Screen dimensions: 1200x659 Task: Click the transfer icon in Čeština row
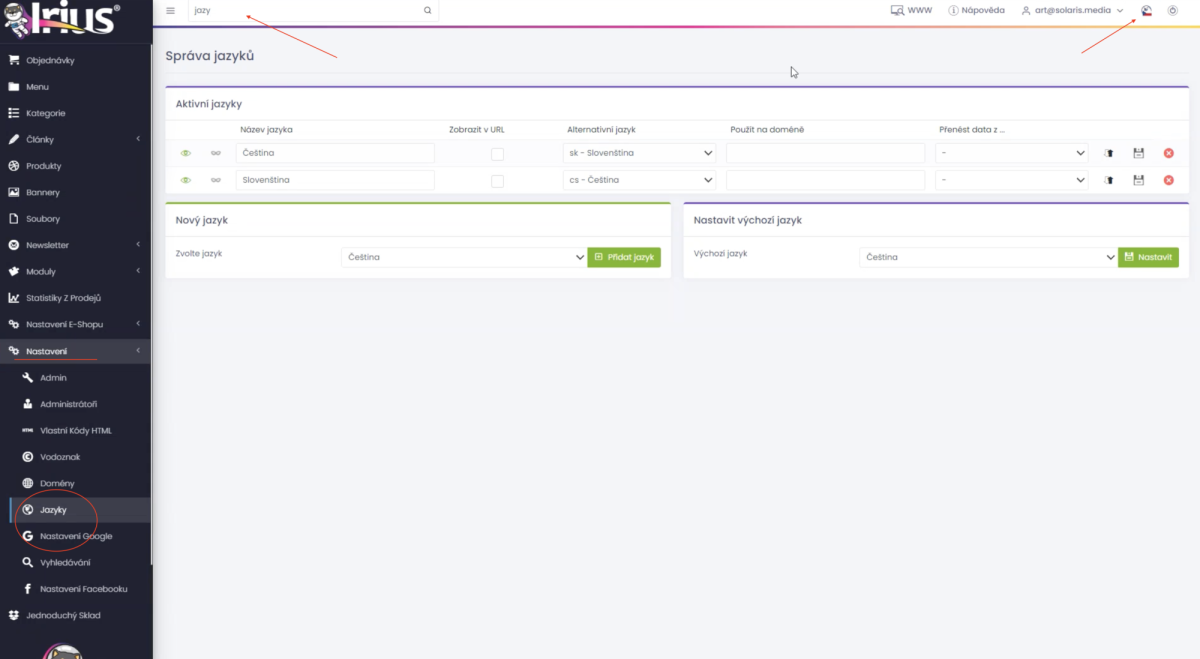(1108, 153)
